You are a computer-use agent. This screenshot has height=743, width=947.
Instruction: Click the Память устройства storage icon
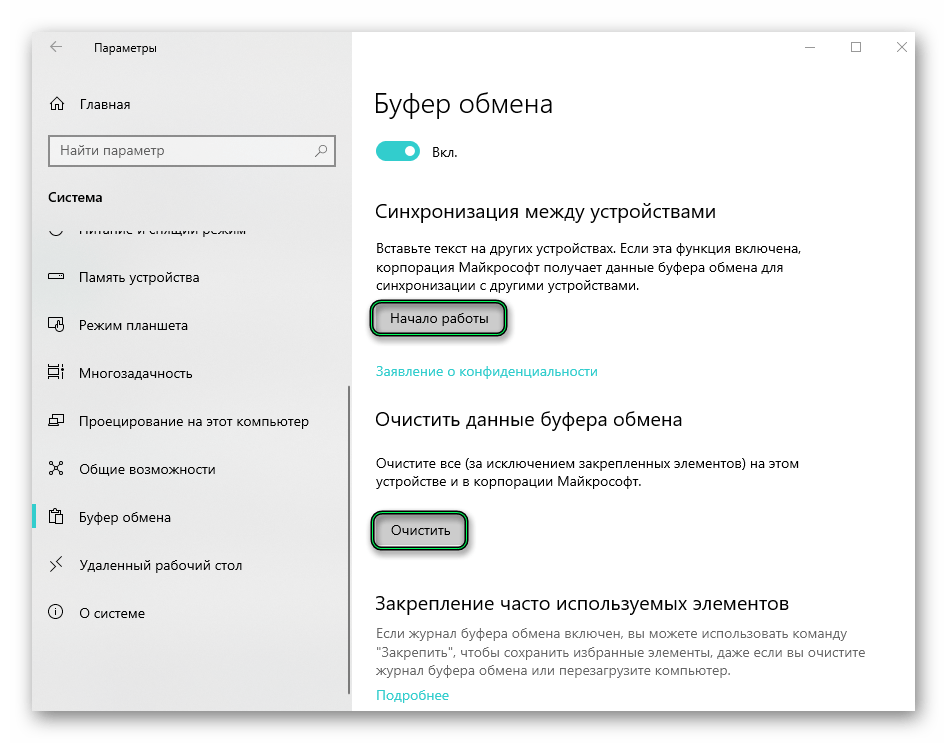tap(57, 277)
